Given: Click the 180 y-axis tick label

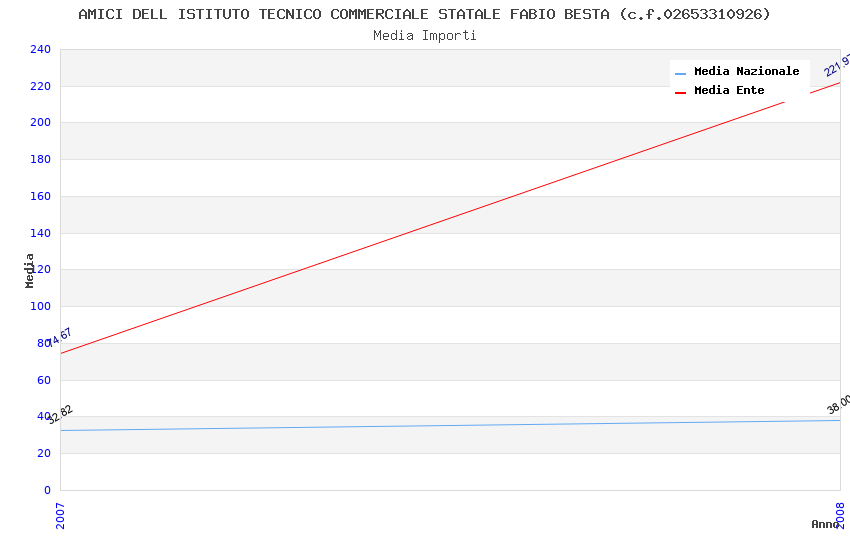Looking at the screenshot, I should pos(40,159).
